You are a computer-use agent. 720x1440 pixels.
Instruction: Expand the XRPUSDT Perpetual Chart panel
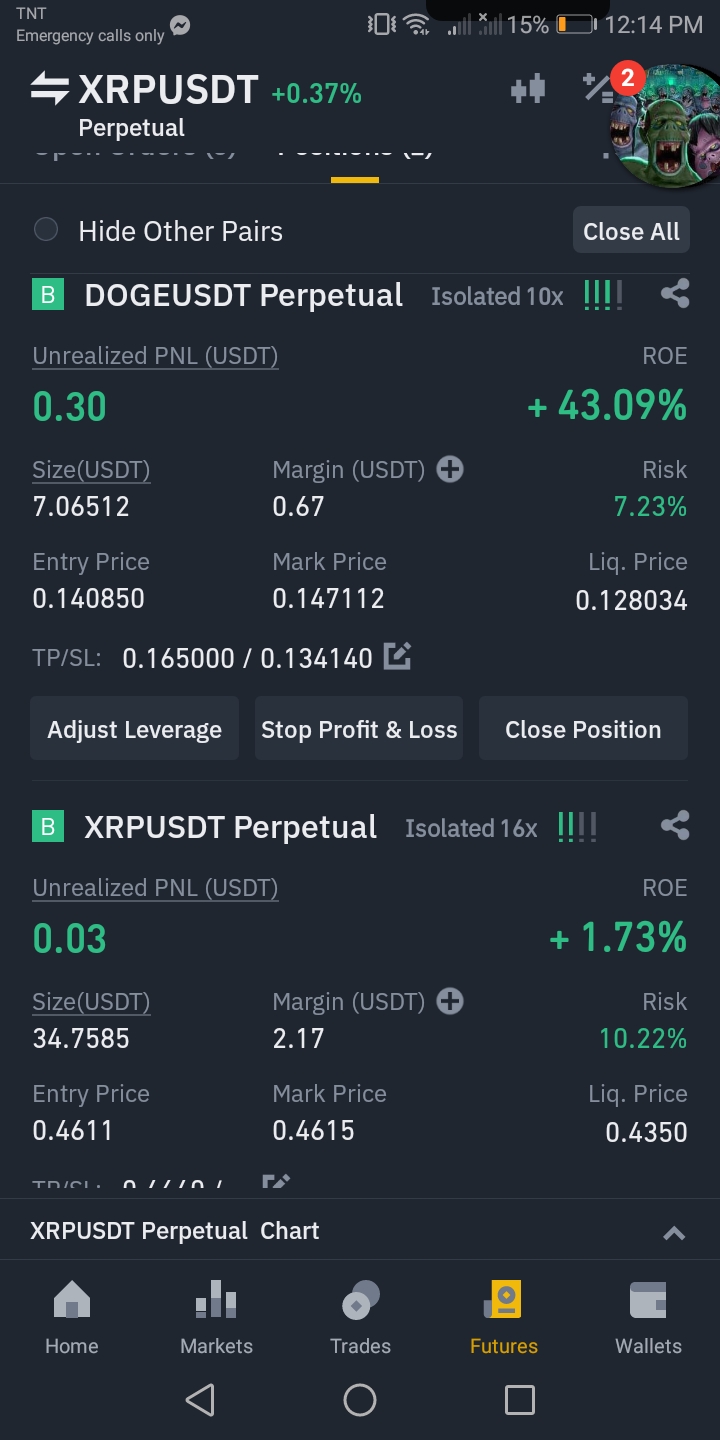click(x=674, y=1232)
